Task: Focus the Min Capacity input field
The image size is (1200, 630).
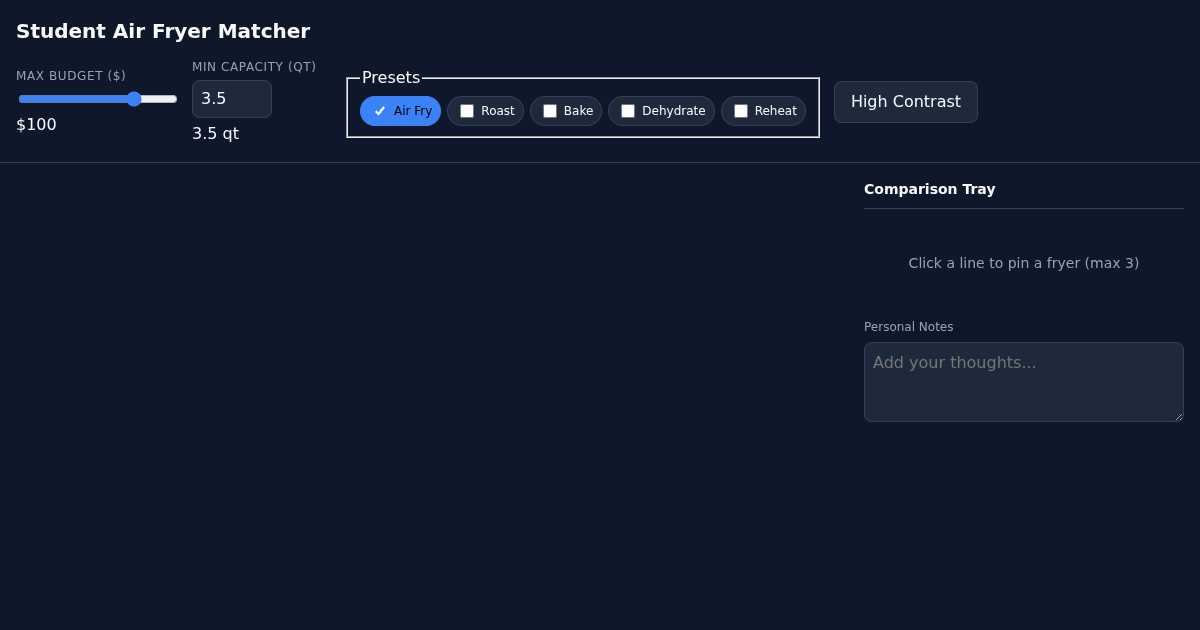Action: pyautogui.click(x=232, y=99)
